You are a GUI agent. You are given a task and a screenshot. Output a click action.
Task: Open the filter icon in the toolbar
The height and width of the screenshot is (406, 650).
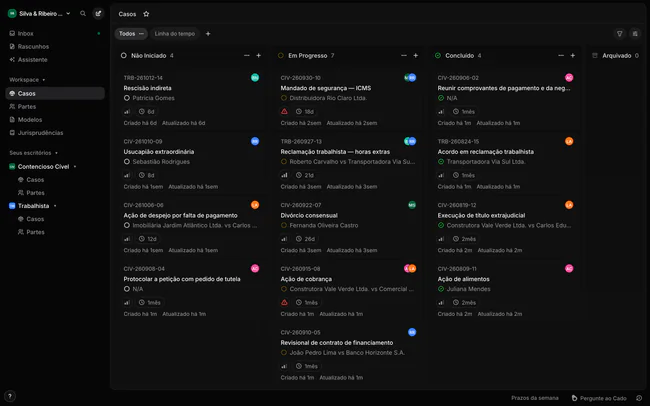(x=619, y=34)
